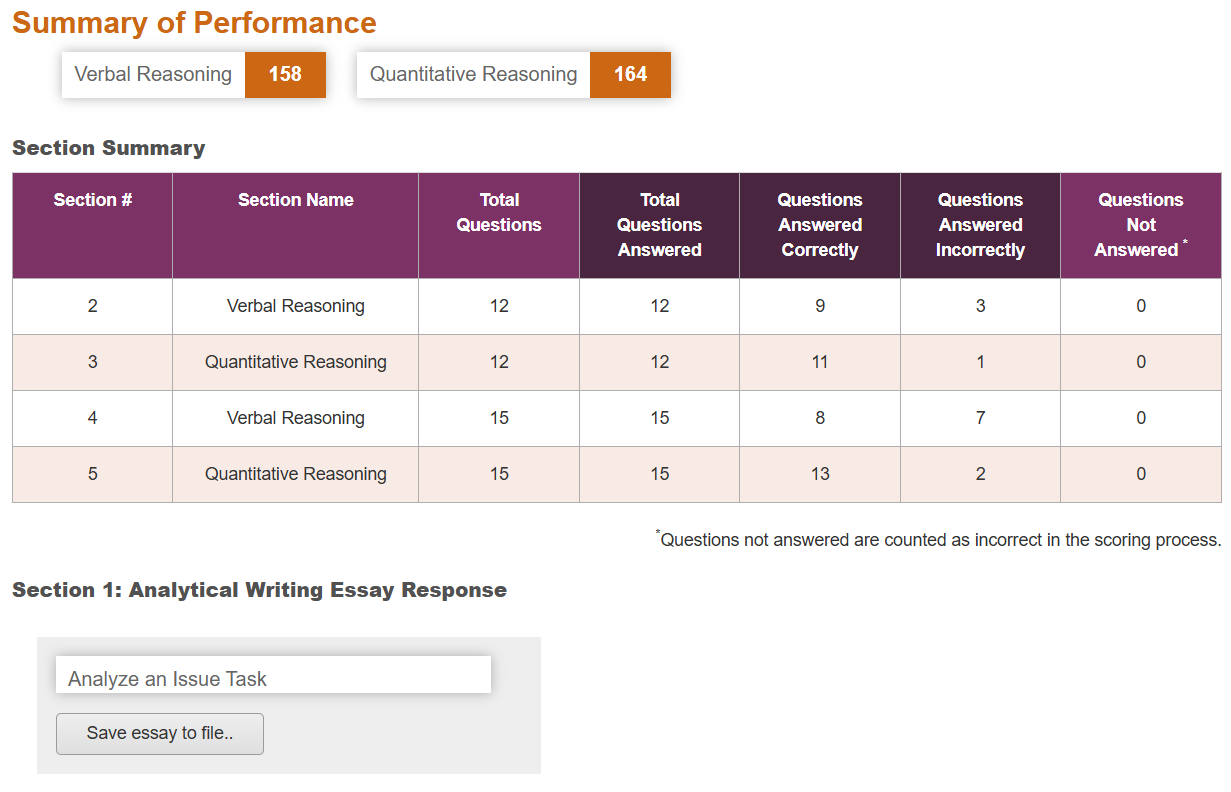Click the 13 correct answers cell
This screenshot has width=1231, height=792.
click(820, 474)
